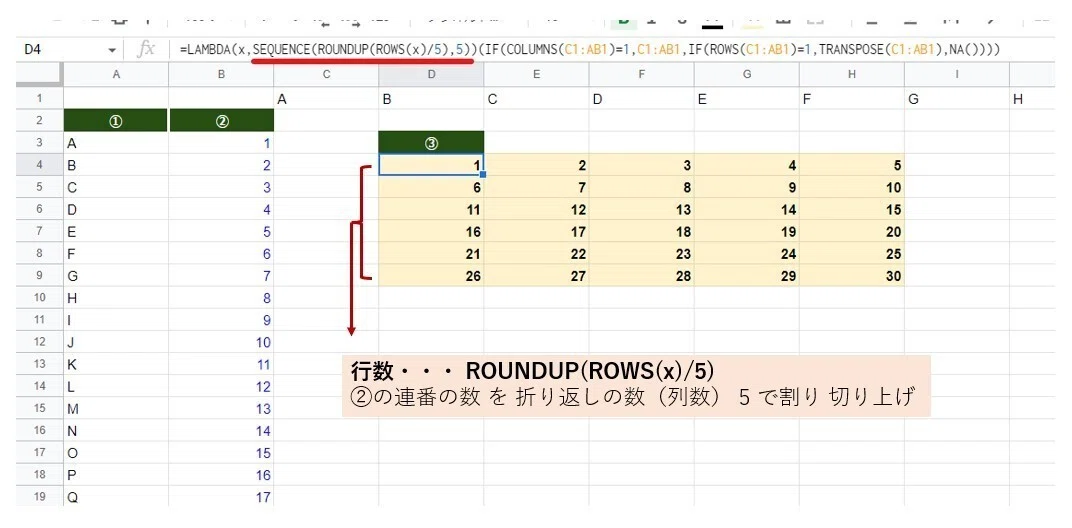Screen dimensions: 1072x528
Task: Select column I header
Action: (x=957, y=74)
